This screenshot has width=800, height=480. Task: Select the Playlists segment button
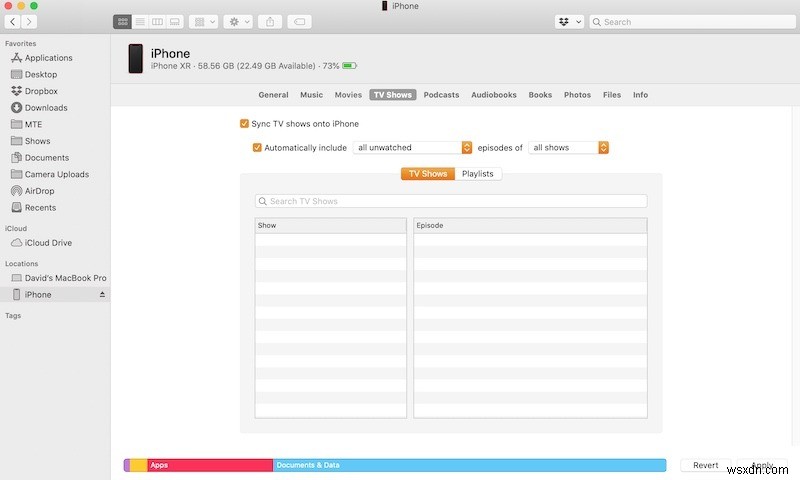pyautogui.click(x=478, y=174)
